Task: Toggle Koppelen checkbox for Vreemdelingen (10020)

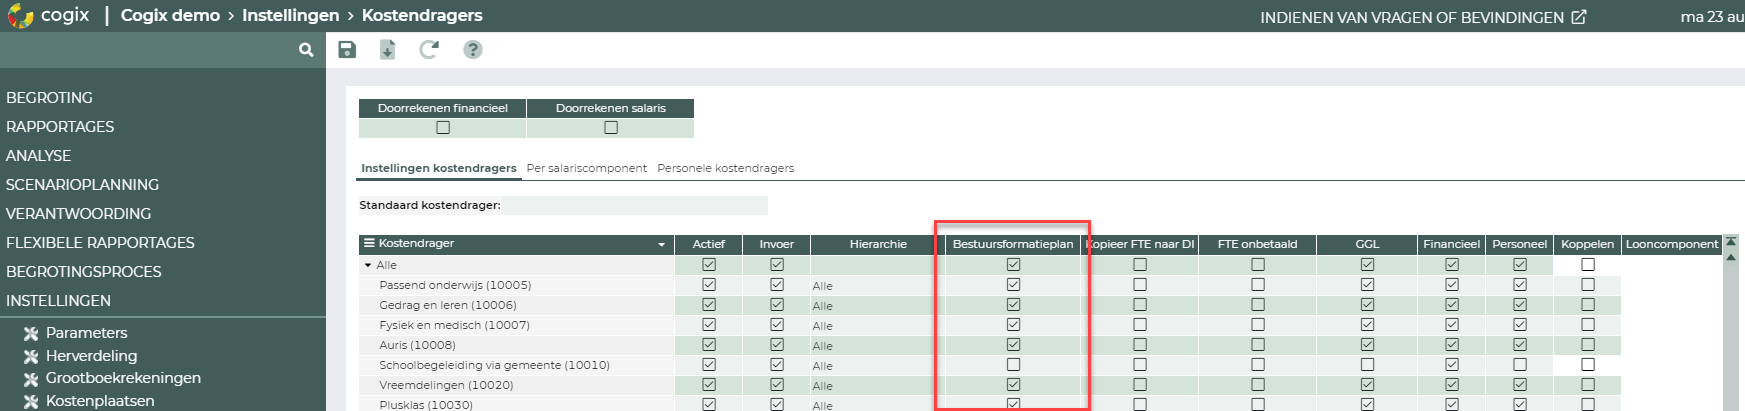Action: [x=1588, y=385]
